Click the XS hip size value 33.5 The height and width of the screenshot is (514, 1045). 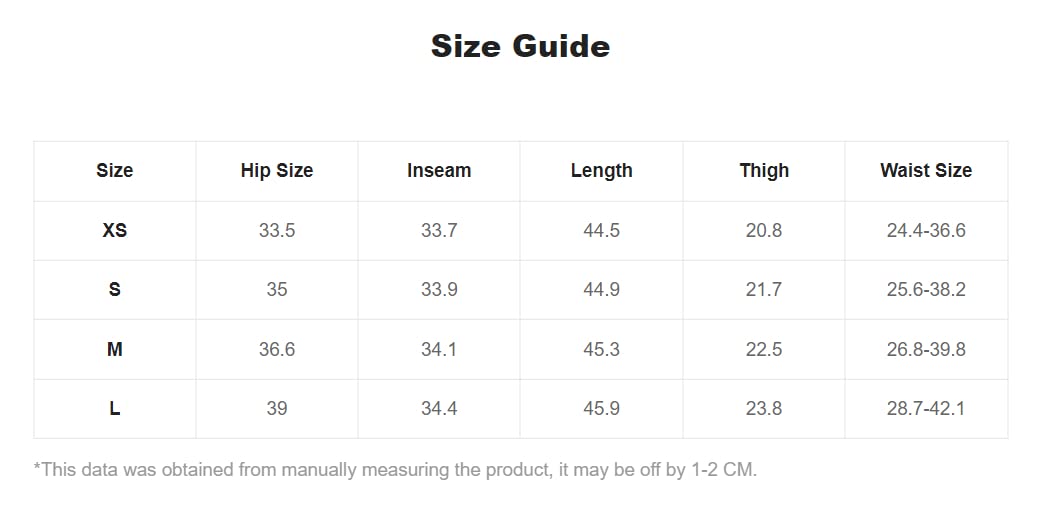pyautogui.click(x=277, y=230)
